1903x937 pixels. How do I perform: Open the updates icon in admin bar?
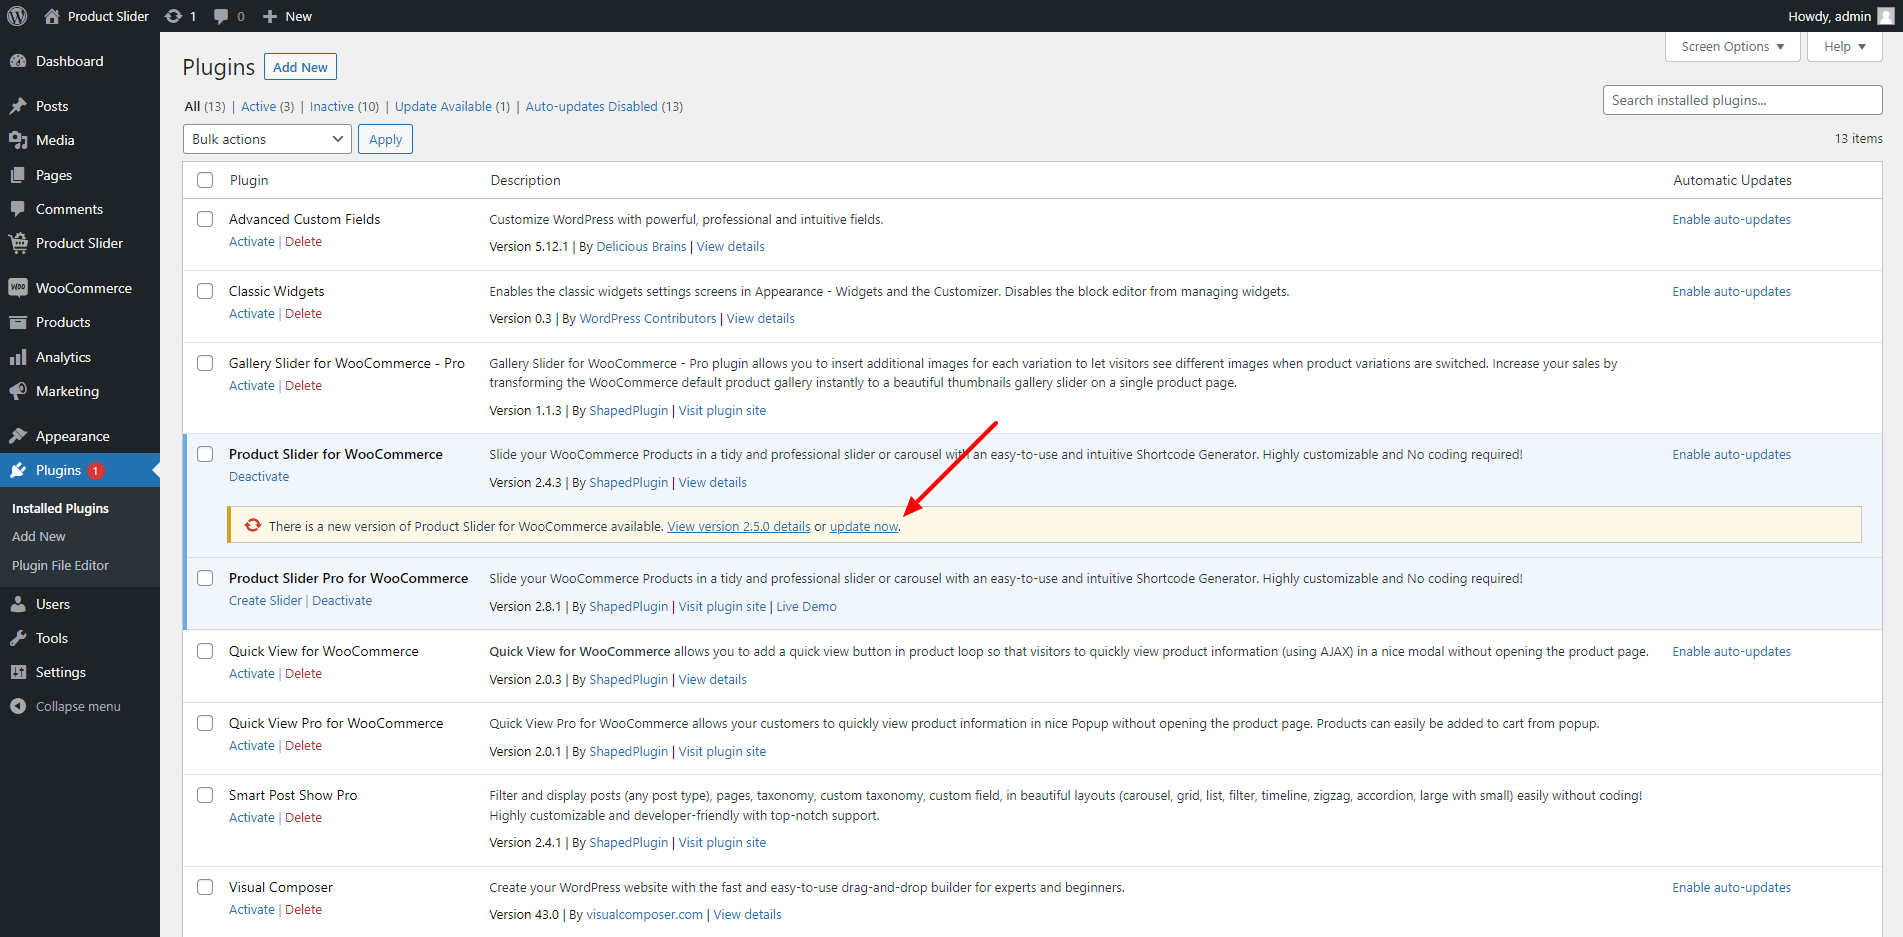coord(174,16)
